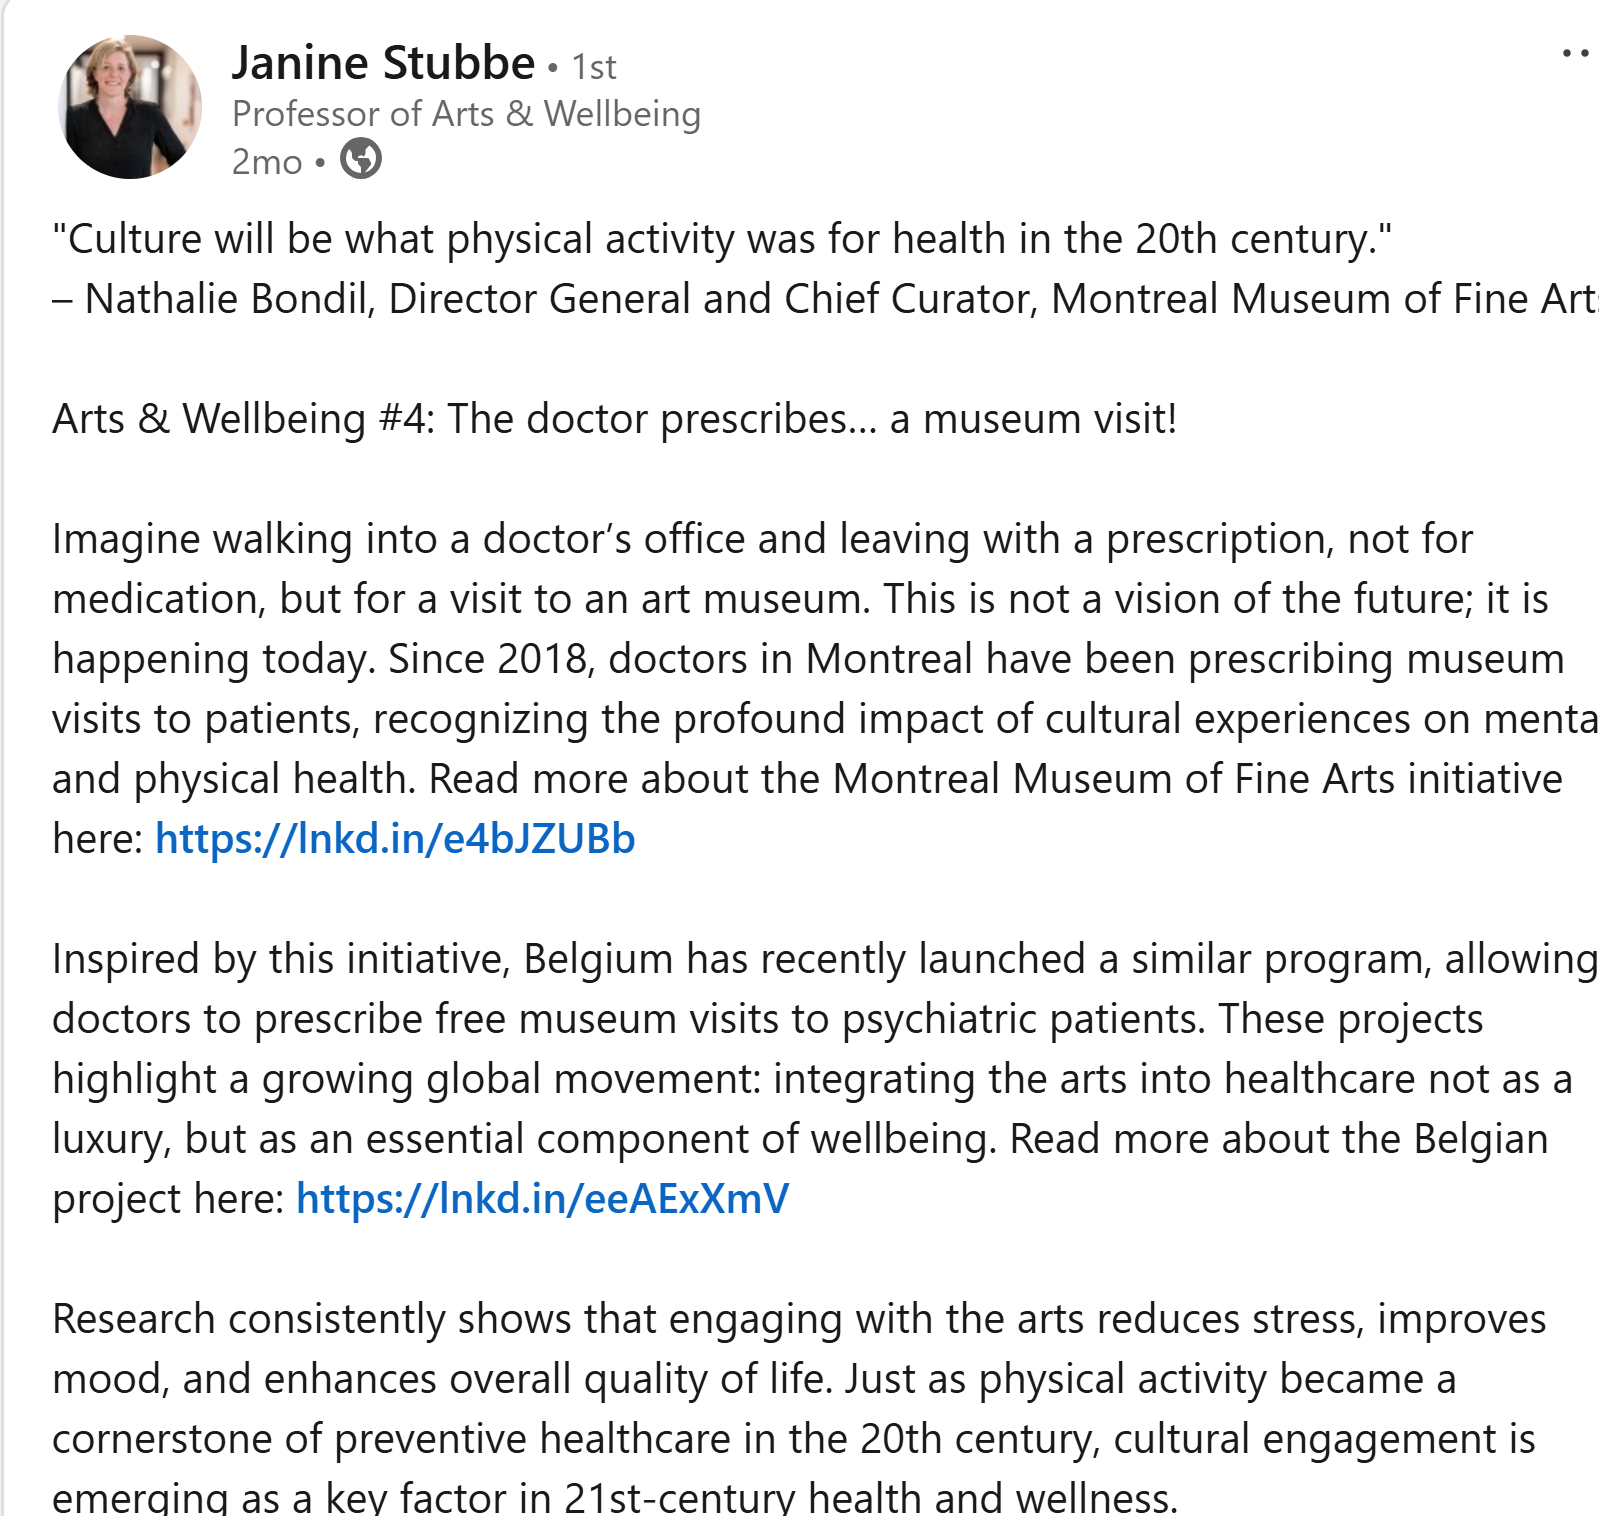Click the Nathalie Bondil attribution line
The width and height of the screenshot is (1599, 1516).
[x=825, y=299]
